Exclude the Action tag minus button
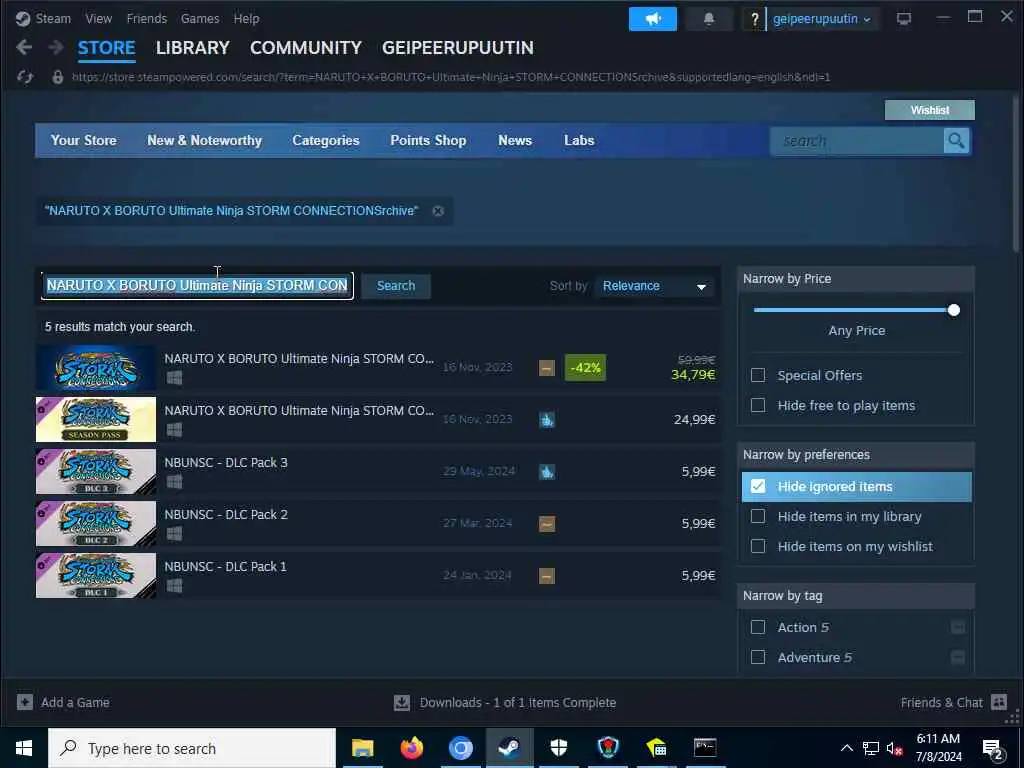Viewport: 1024px width, 768px height. (958, 628)
